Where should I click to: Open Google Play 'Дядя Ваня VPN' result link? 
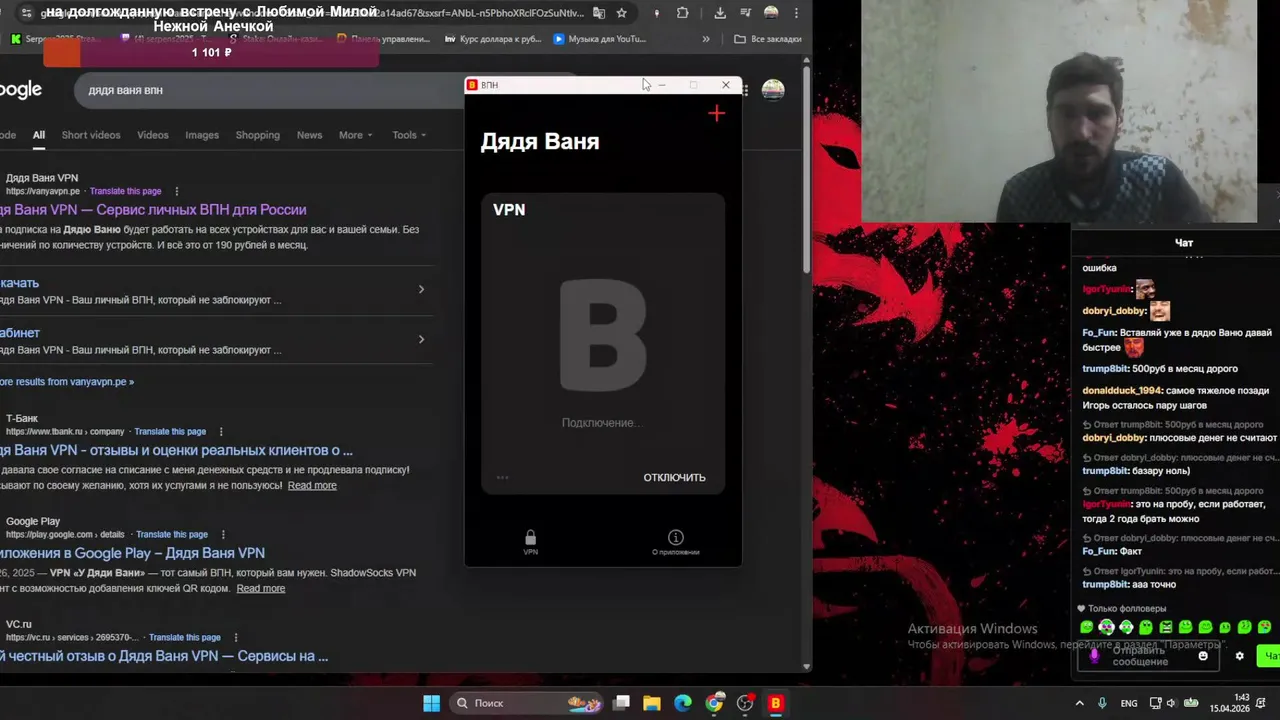coord(132,553)
